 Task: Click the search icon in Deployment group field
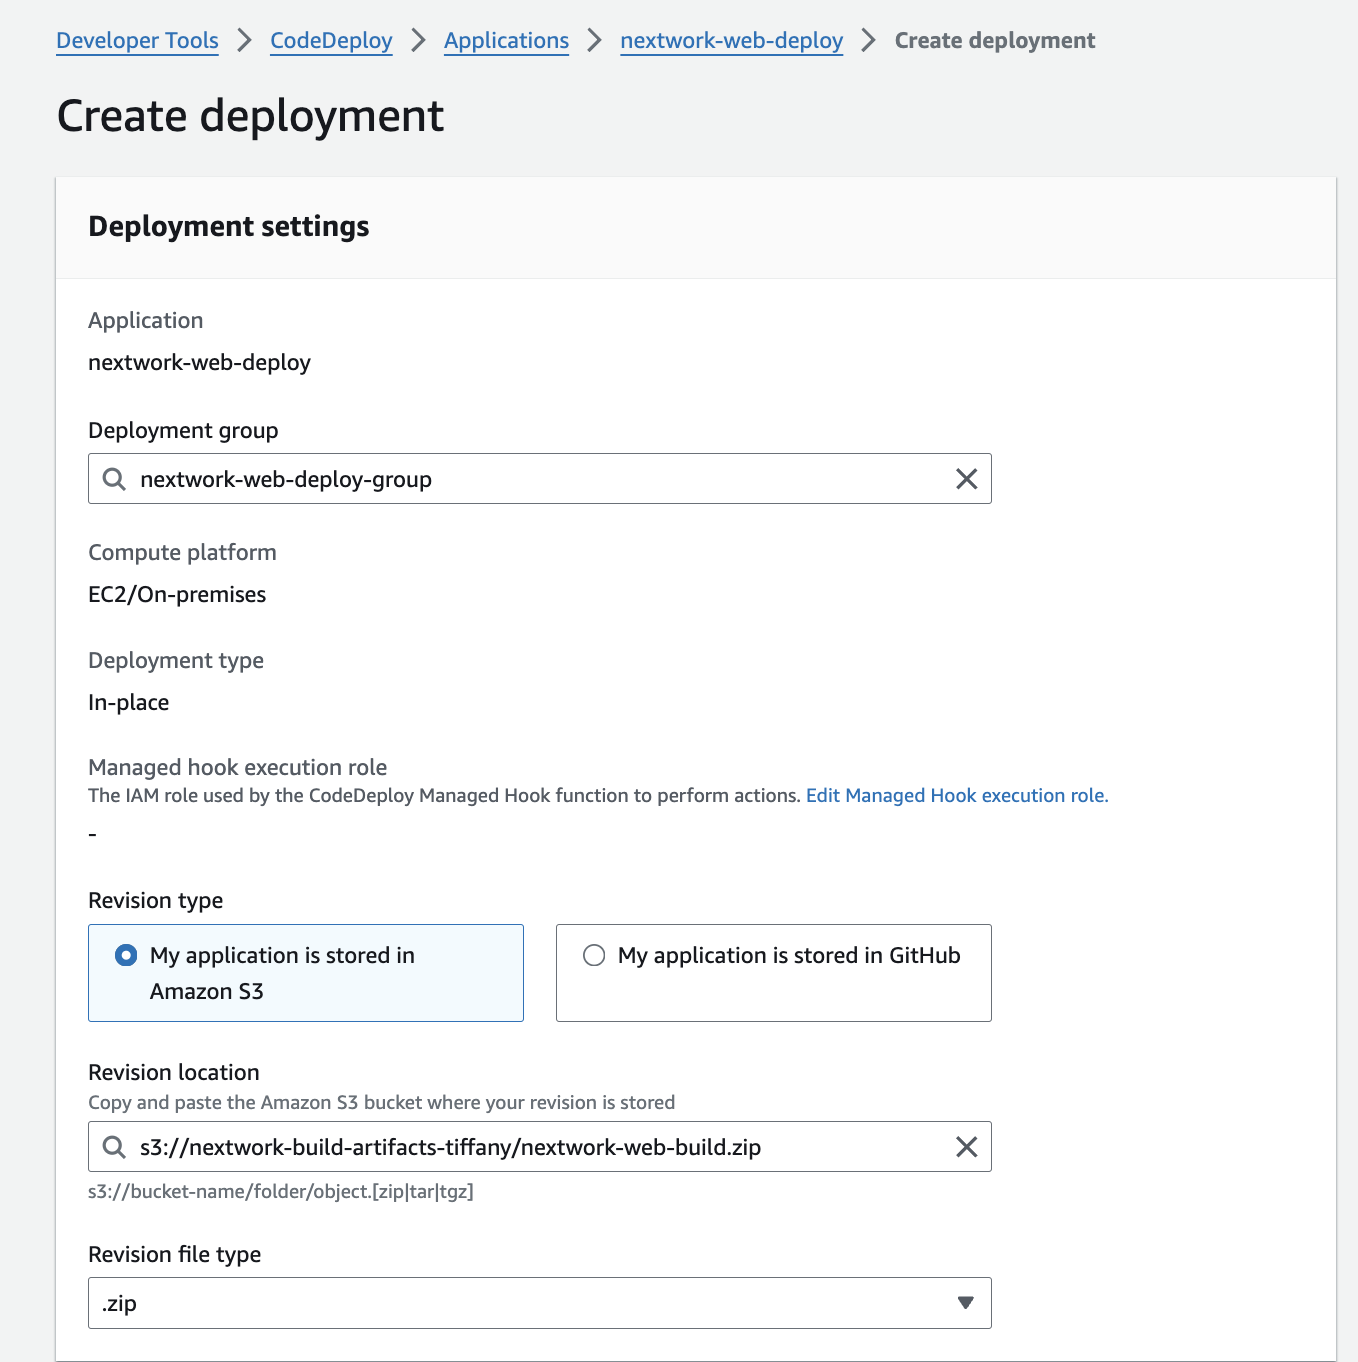click(115, 479)
